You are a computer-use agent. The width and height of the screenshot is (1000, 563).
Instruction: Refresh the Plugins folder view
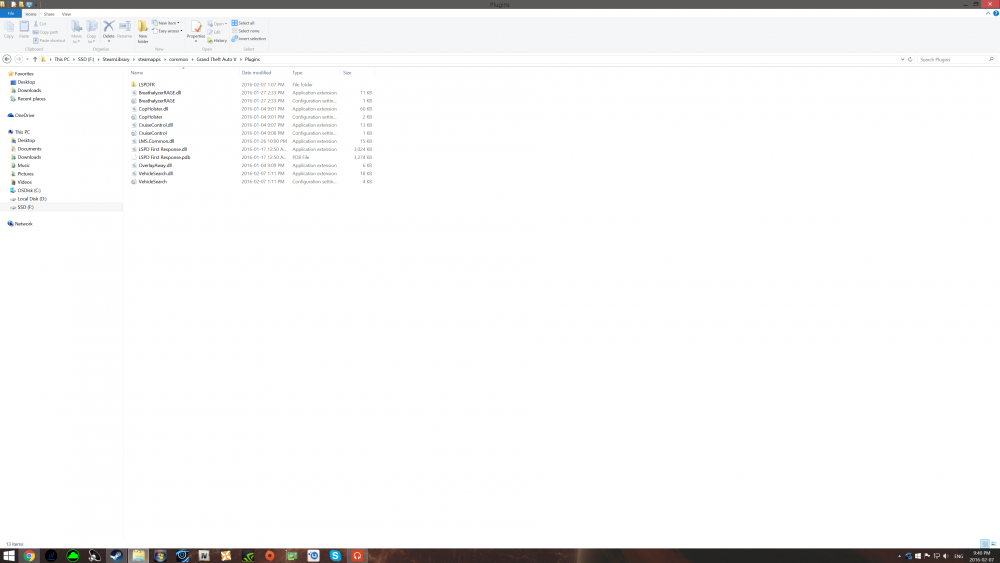click(910, 59)
